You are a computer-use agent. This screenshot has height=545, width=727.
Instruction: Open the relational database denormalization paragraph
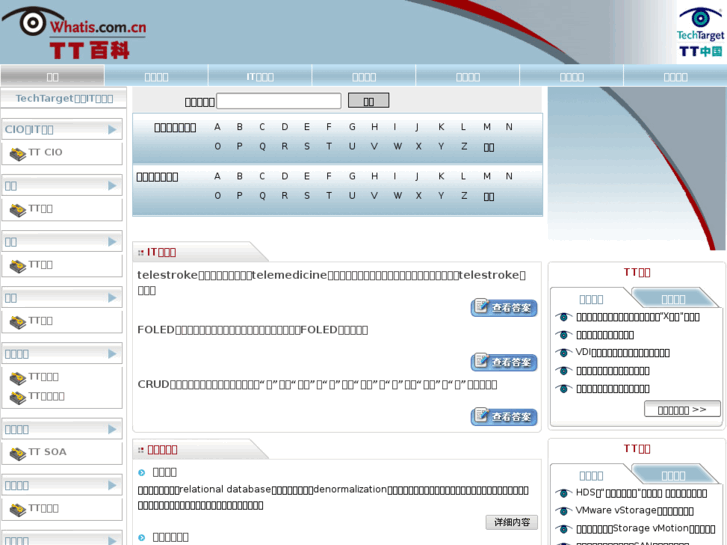[x=333, y=497]
